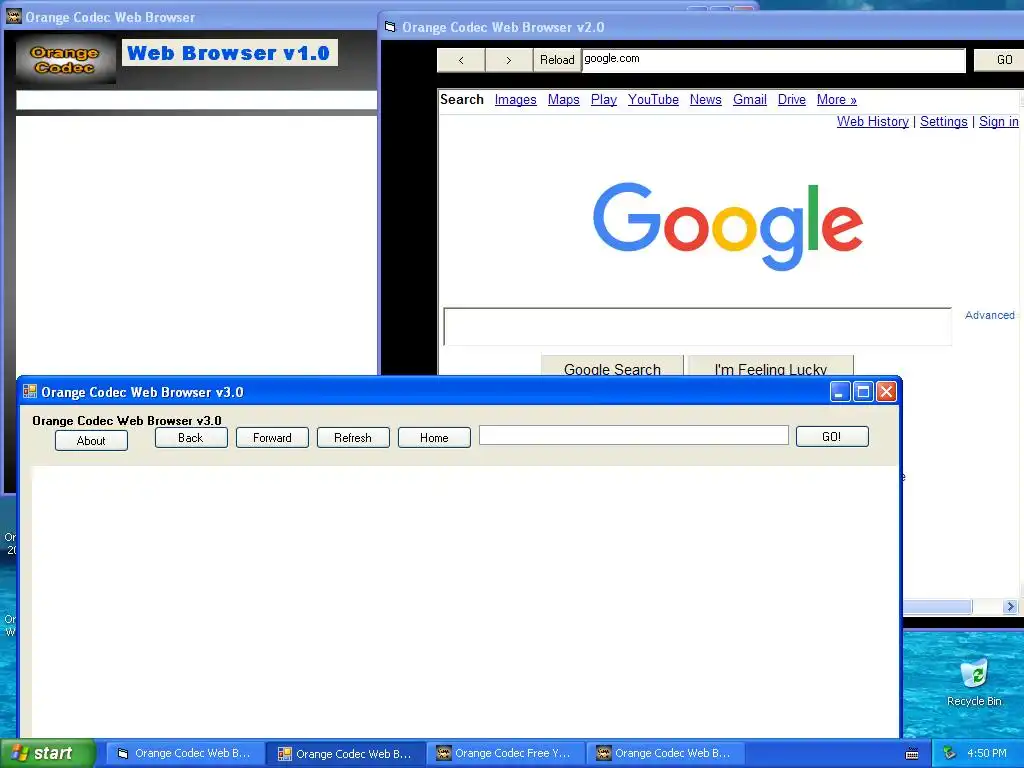This screenshot has height=768, width=1024.
Task: Click the v3.0 browser title bar icon
Action: tap(30, 391)
